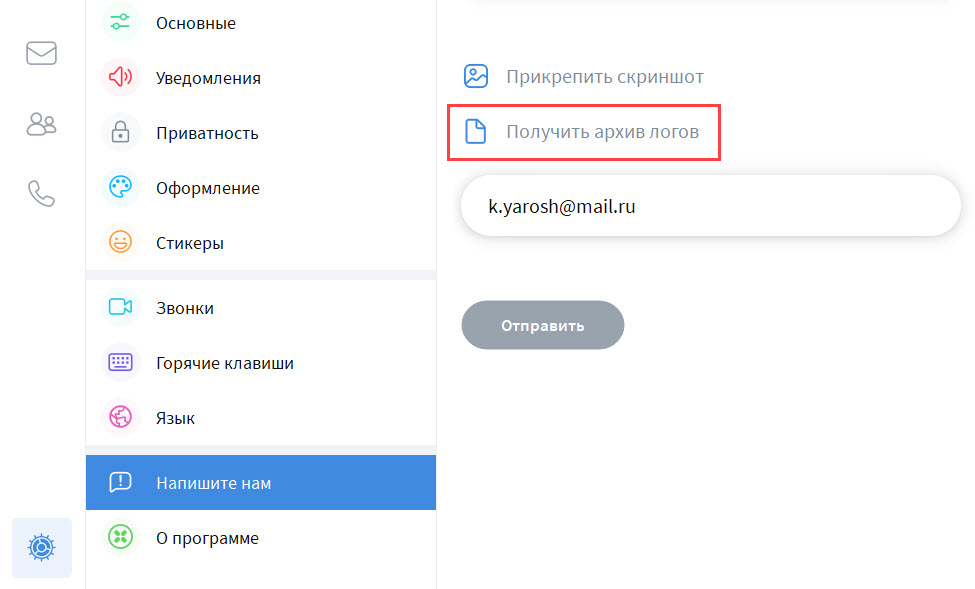Click the Язык globe icon
Screen dimensions: 975x589
pyautogui.click(x=120, y=418)
